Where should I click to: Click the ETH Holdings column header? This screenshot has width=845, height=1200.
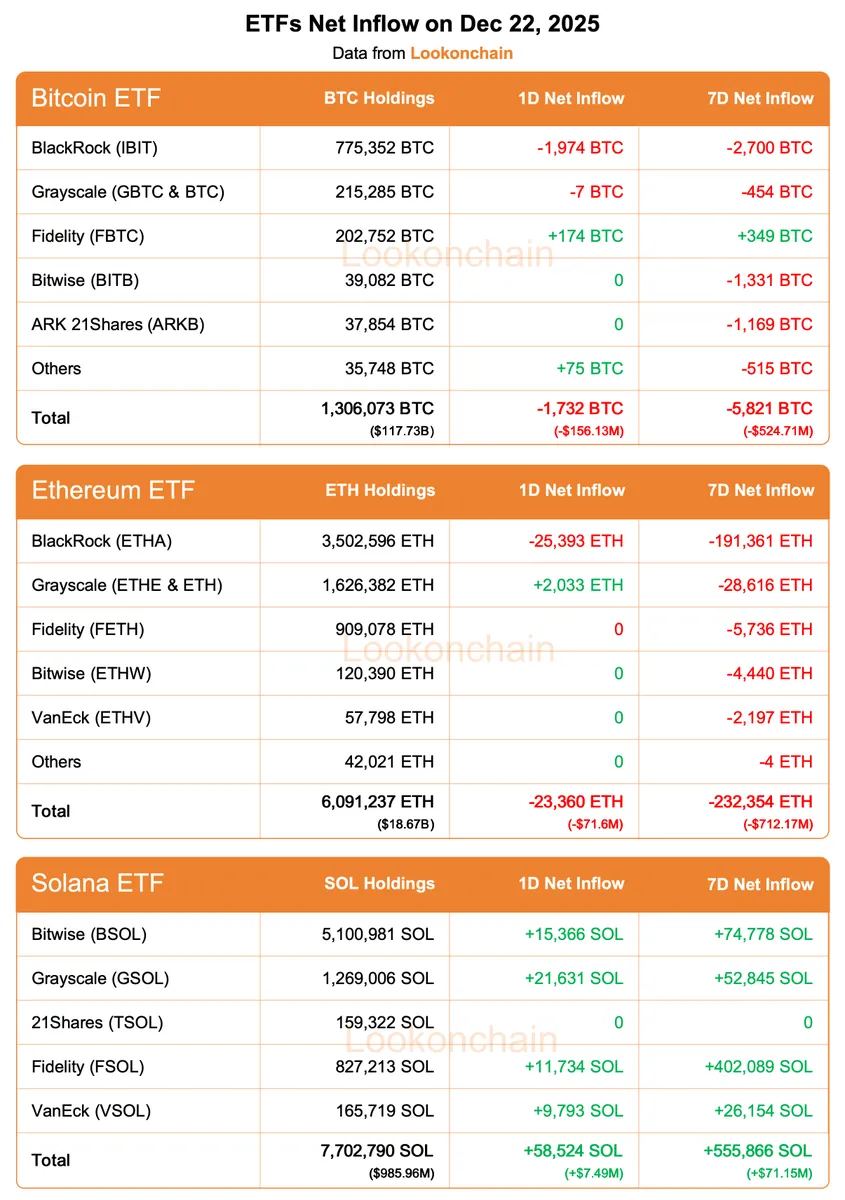tap(380, 490)
